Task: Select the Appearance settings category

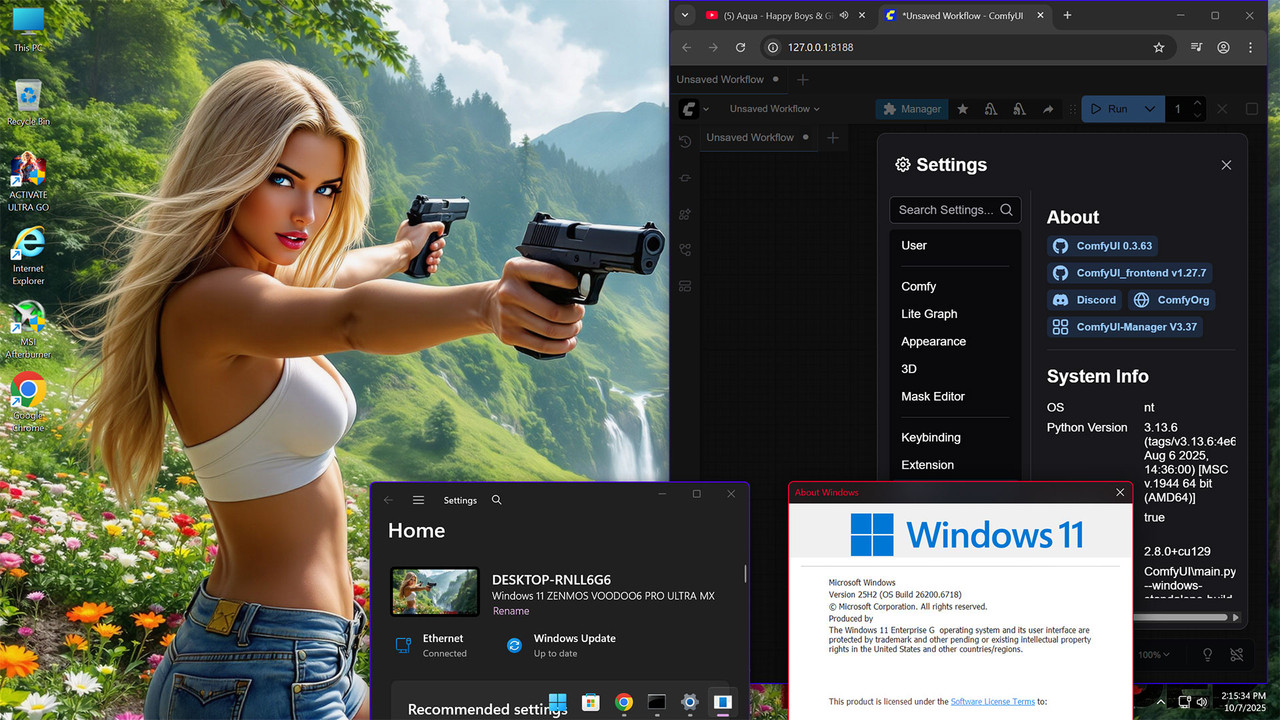Action: pyautogui.click(x=955, y=341)
